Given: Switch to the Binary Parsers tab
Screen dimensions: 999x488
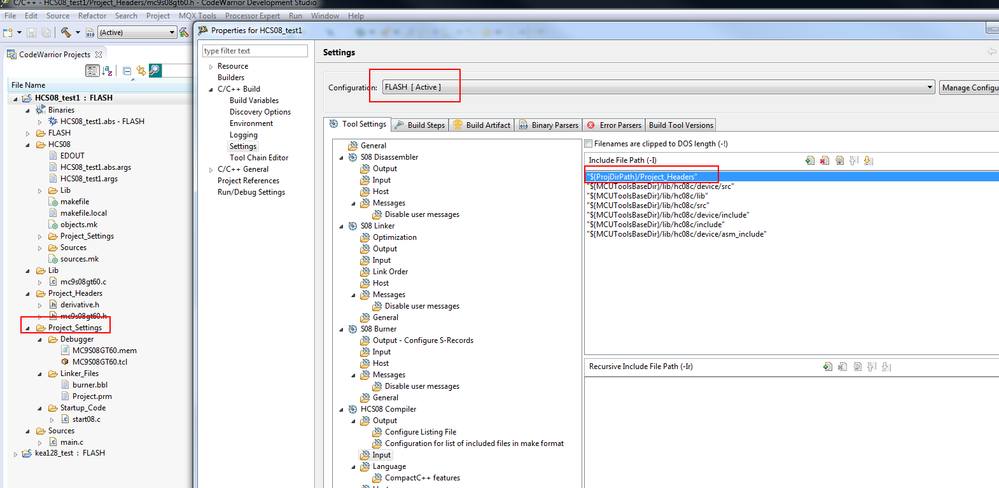Looking at the screenshot, I should [x=549, y=125].
